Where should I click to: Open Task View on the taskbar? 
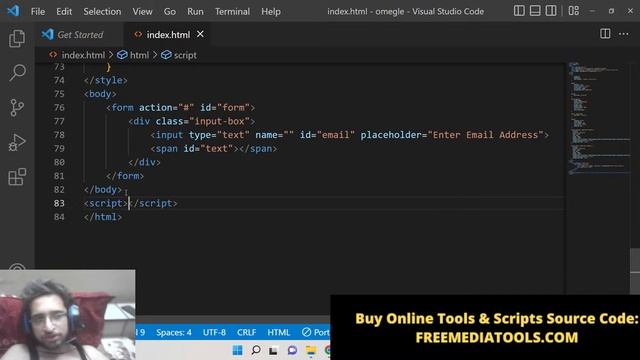pos(273,350)
